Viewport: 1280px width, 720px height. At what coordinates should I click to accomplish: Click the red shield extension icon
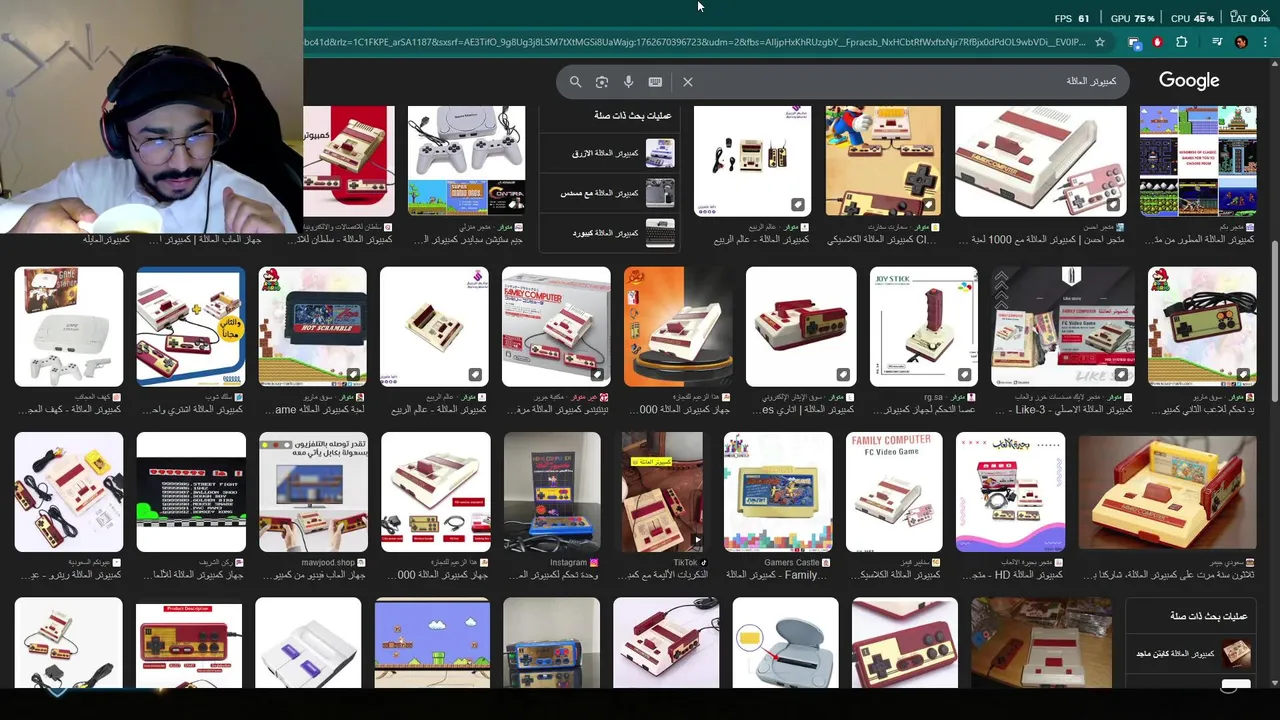click(x=1157, y=42)
